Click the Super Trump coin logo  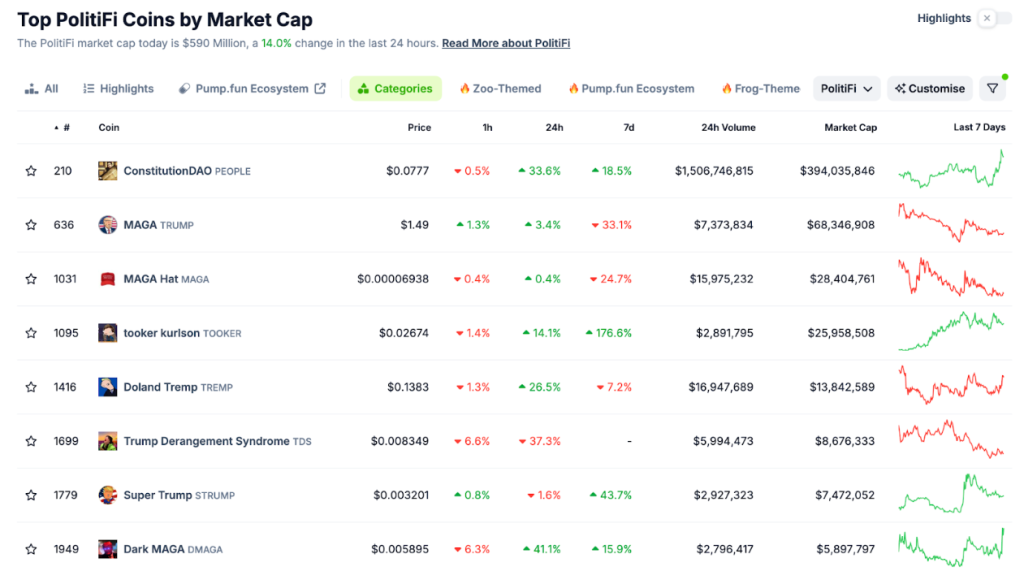click(x=108, y=495)
